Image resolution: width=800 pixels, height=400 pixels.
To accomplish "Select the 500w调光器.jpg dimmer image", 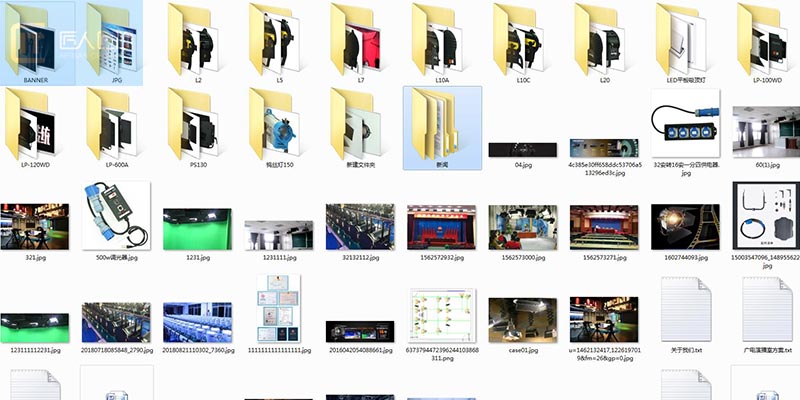I will tap(116, 215).
